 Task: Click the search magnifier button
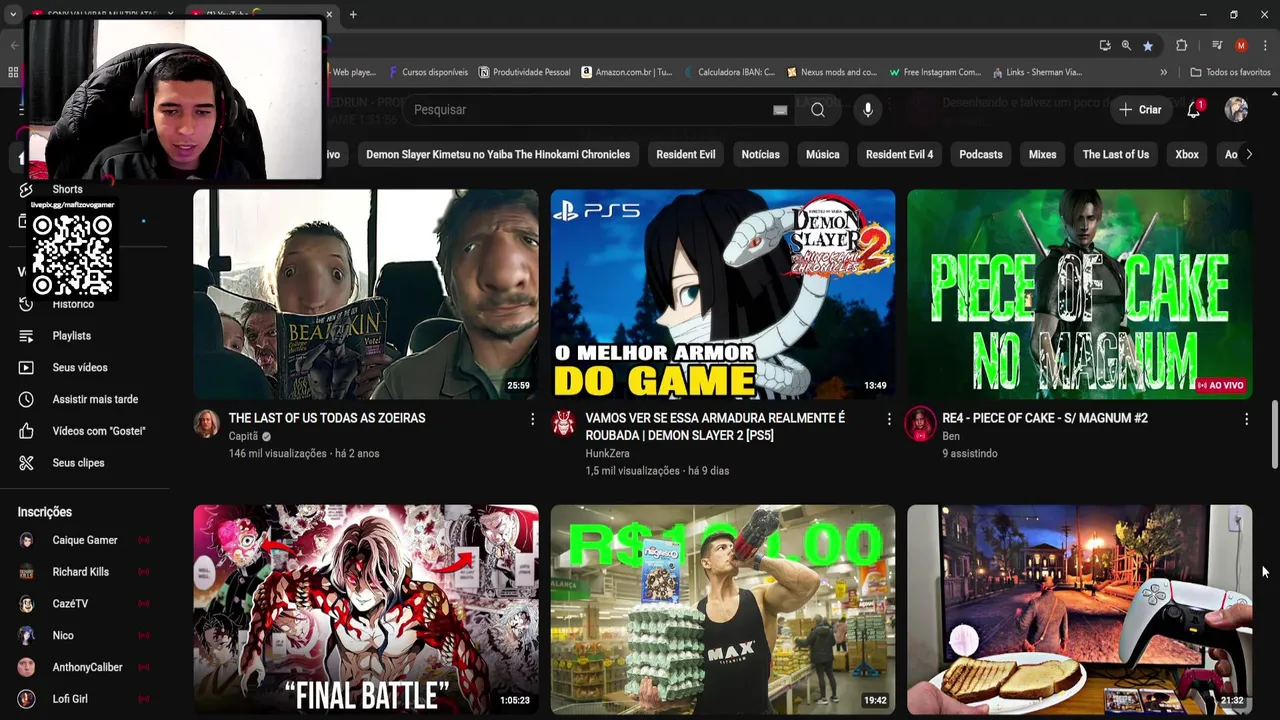pyautogui.click(x=818, y=110)
